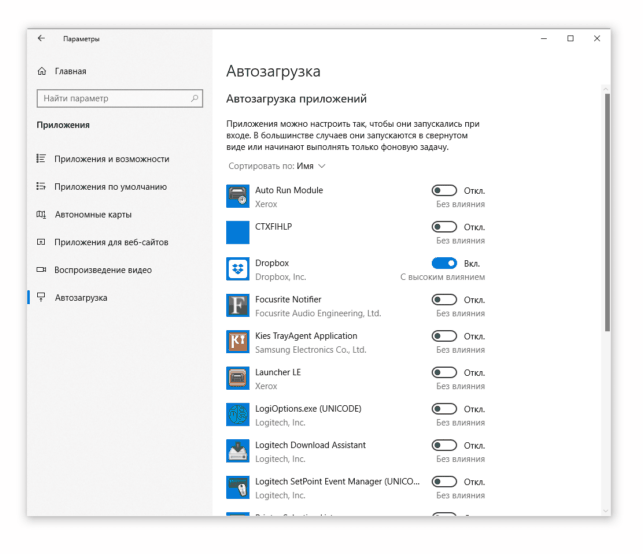Click the CTXFIHLP name text
The height and width of the screenshot is (554, 643).
(274, 226)
